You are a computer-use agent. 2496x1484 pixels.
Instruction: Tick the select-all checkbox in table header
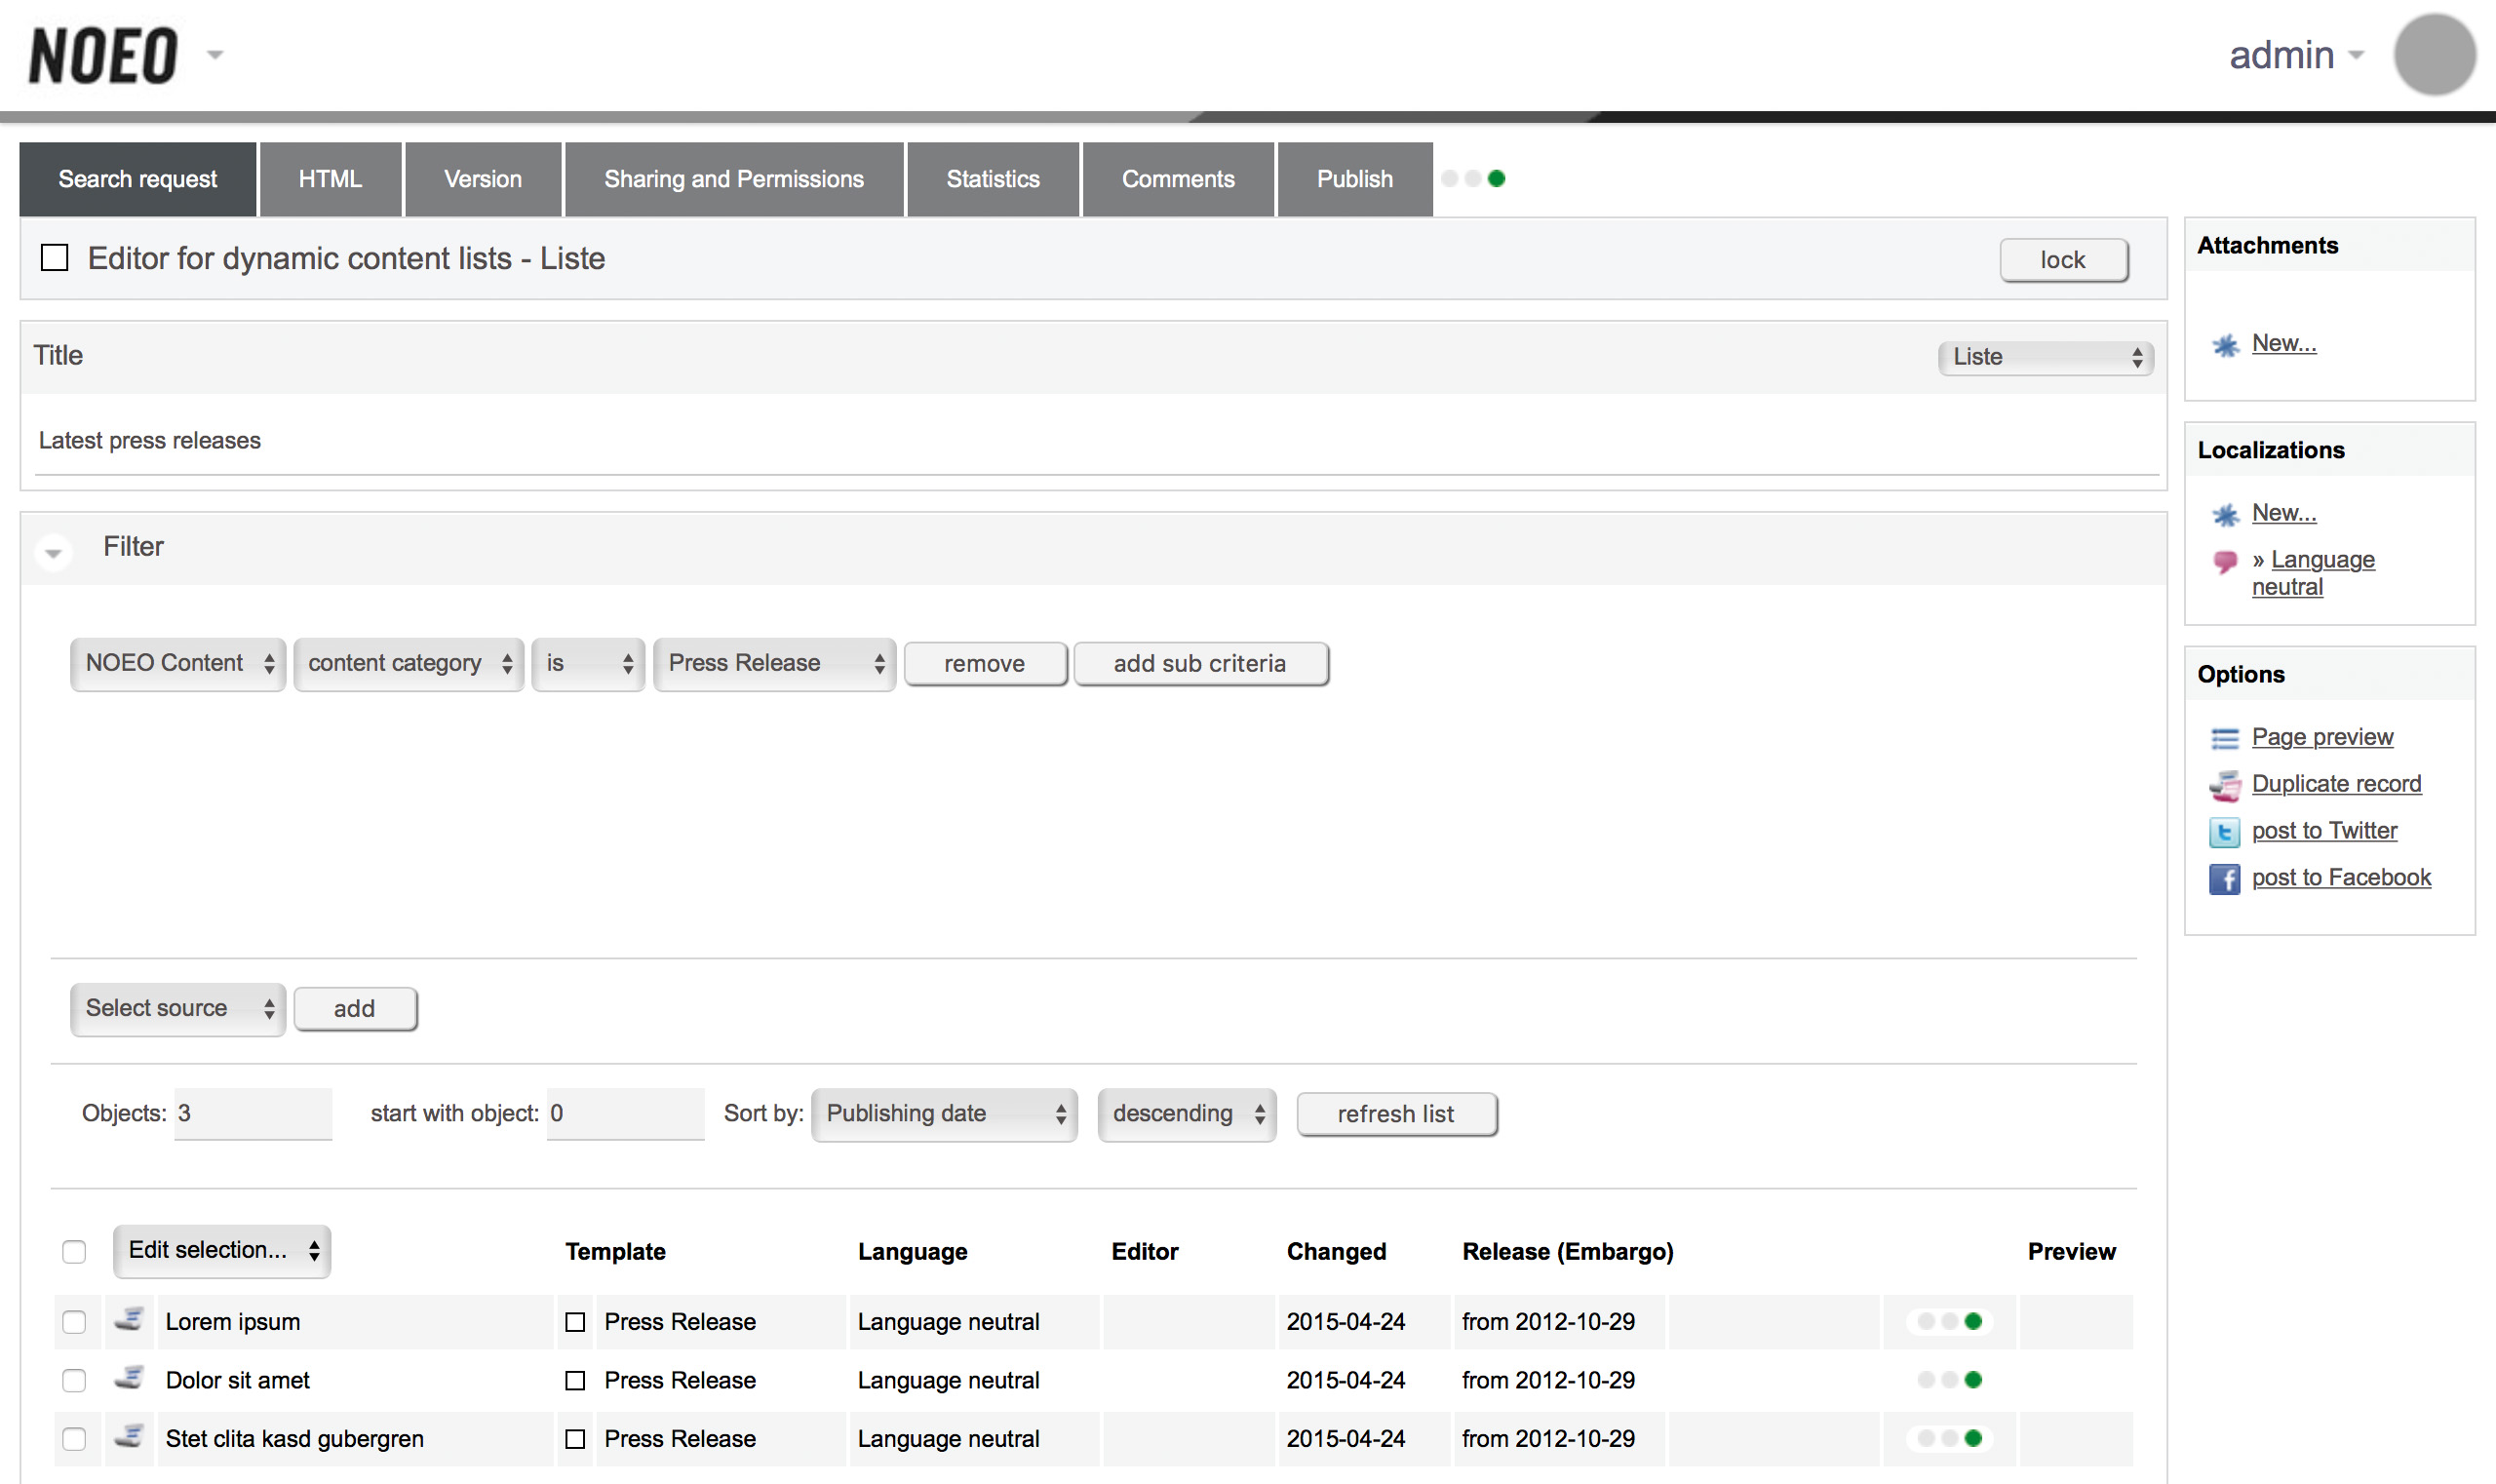tap(74, 1252)
